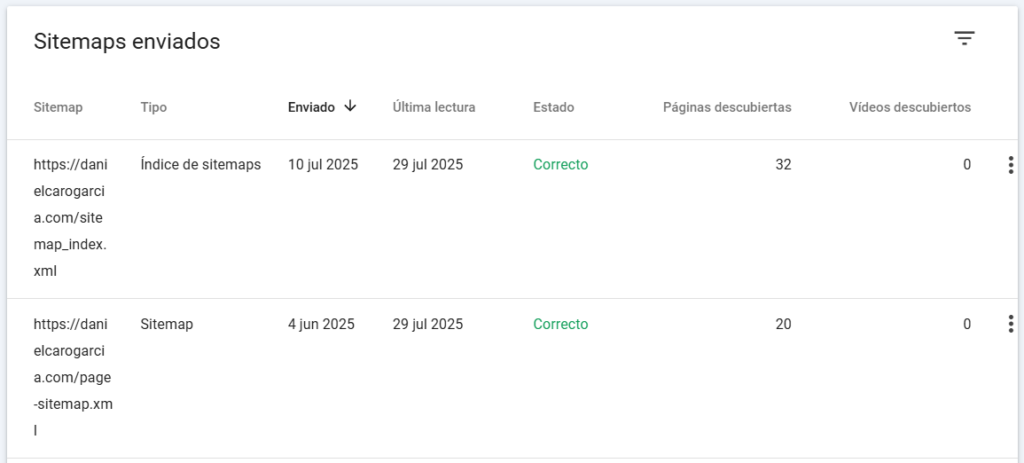This screenshot has height=463, width=1024.
Task: Click the Correcto status of page-sitemap row
Action: pos(560,324)
